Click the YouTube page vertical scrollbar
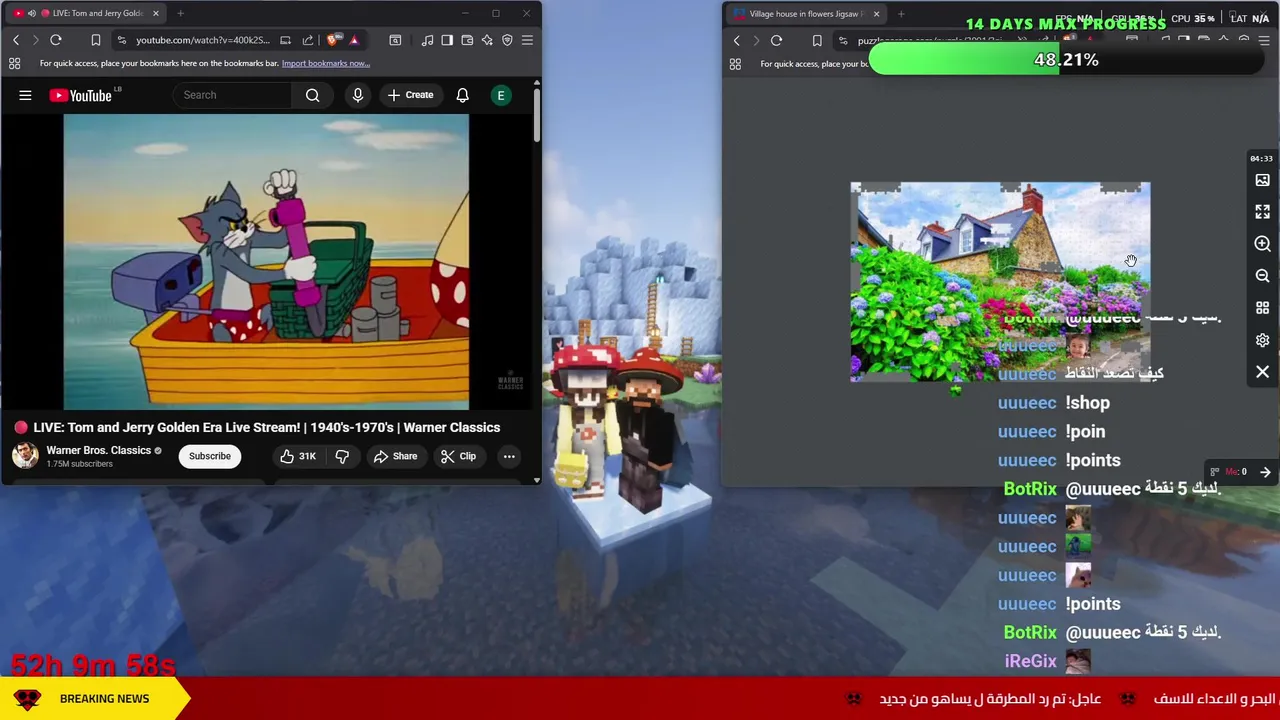 [x=536, y=115]
